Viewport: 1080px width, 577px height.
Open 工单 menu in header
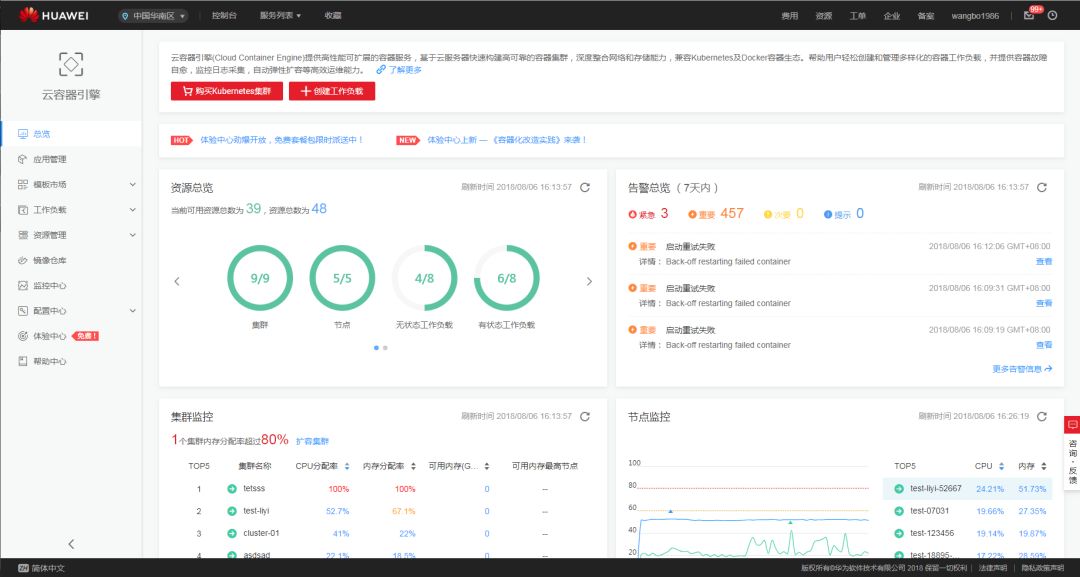(x=858, y=16)
